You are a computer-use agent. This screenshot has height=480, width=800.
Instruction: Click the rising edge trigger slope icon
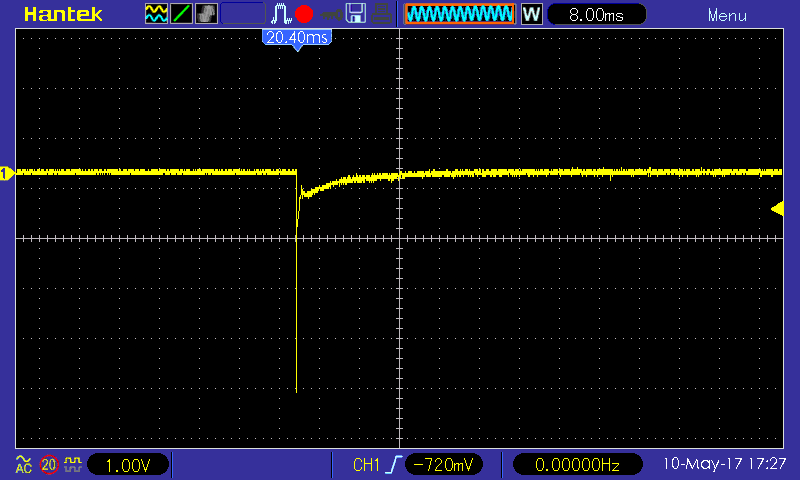pyautogui.click(x=393, y=465)
